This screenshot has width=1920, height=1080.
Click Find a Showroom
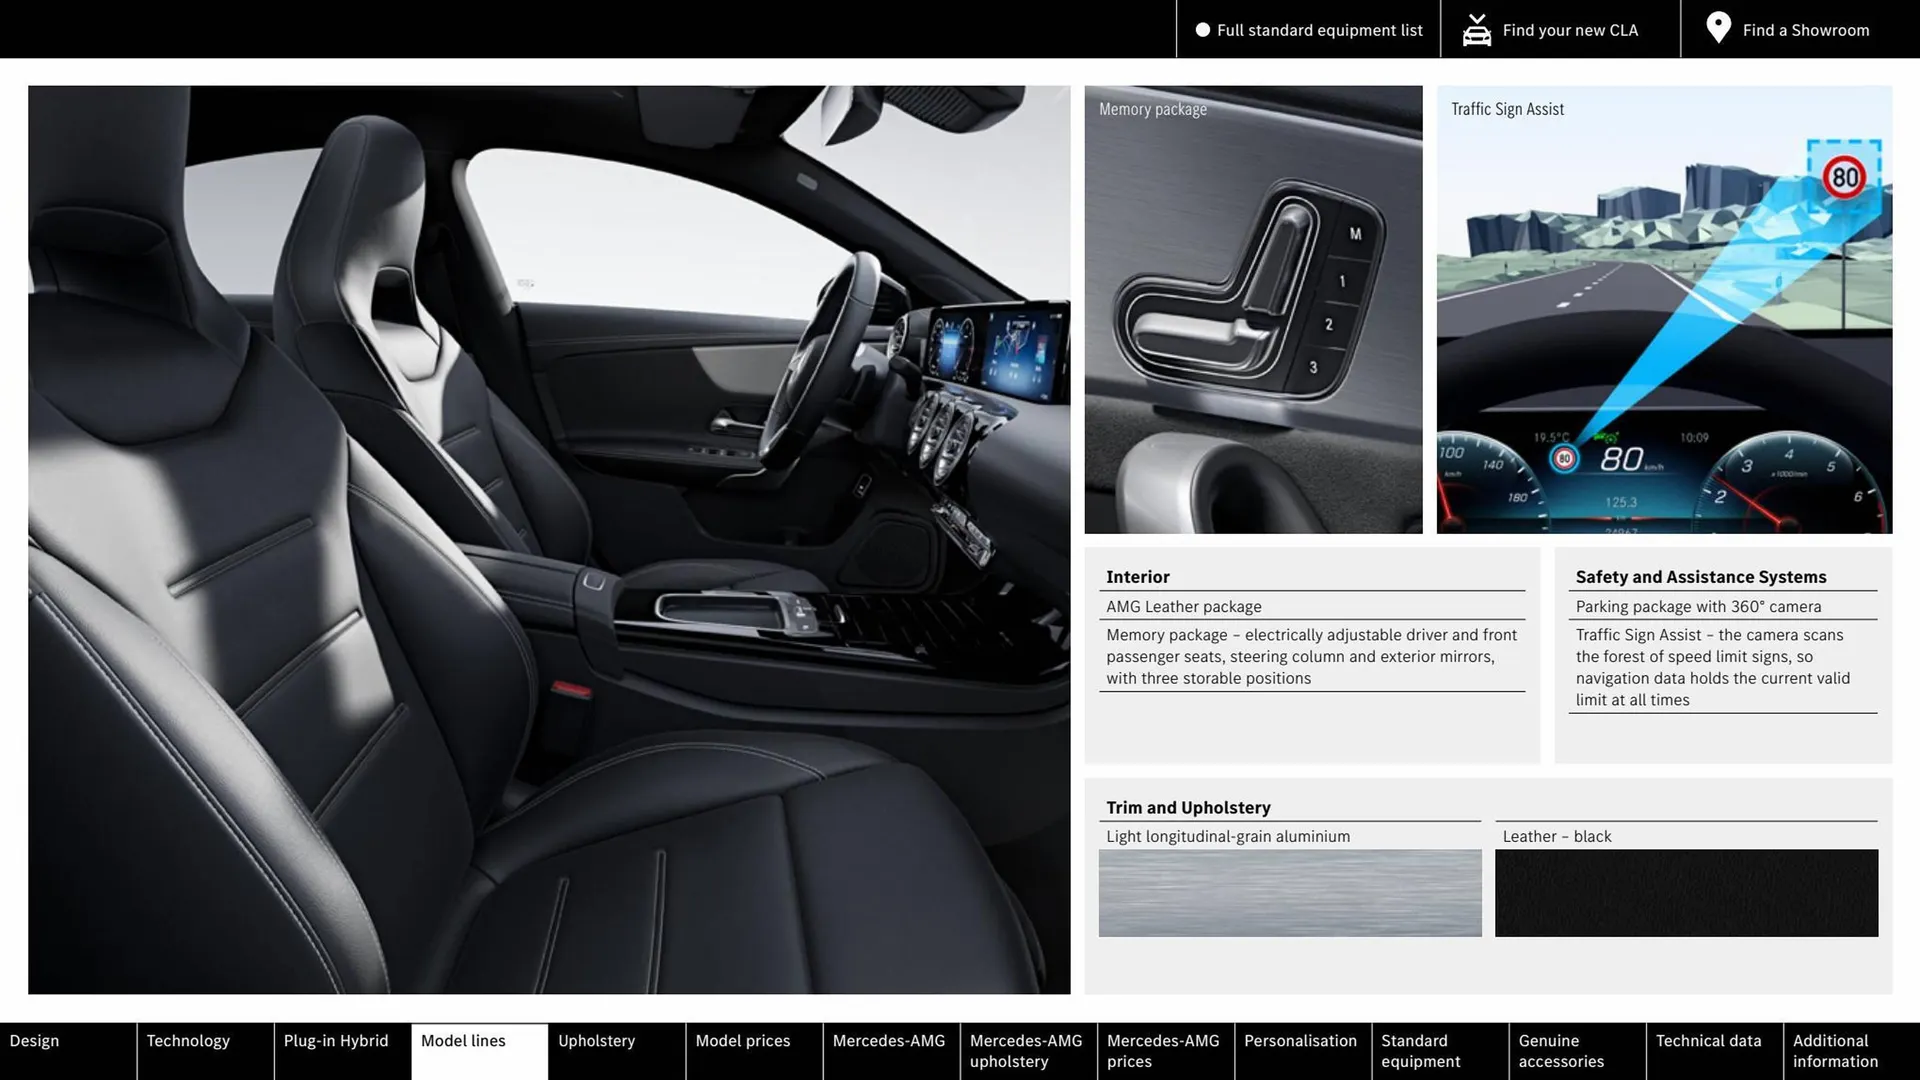[x=1805, y=30]
